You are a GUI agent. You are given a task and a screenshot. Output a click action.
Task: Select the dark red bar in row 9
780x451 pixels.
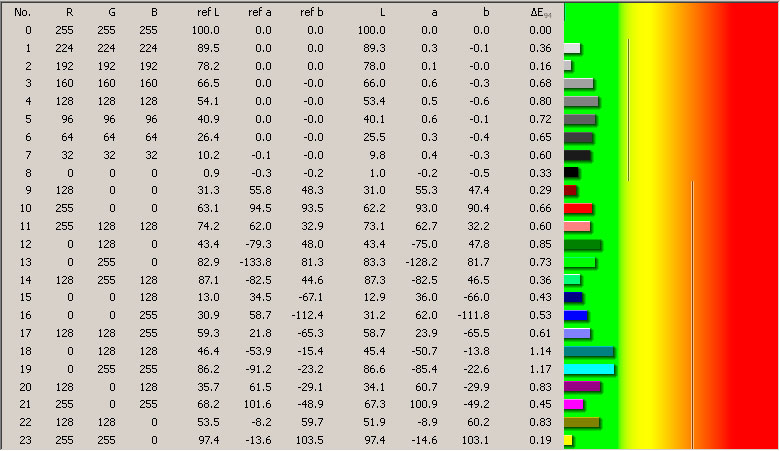click(570, 190)
